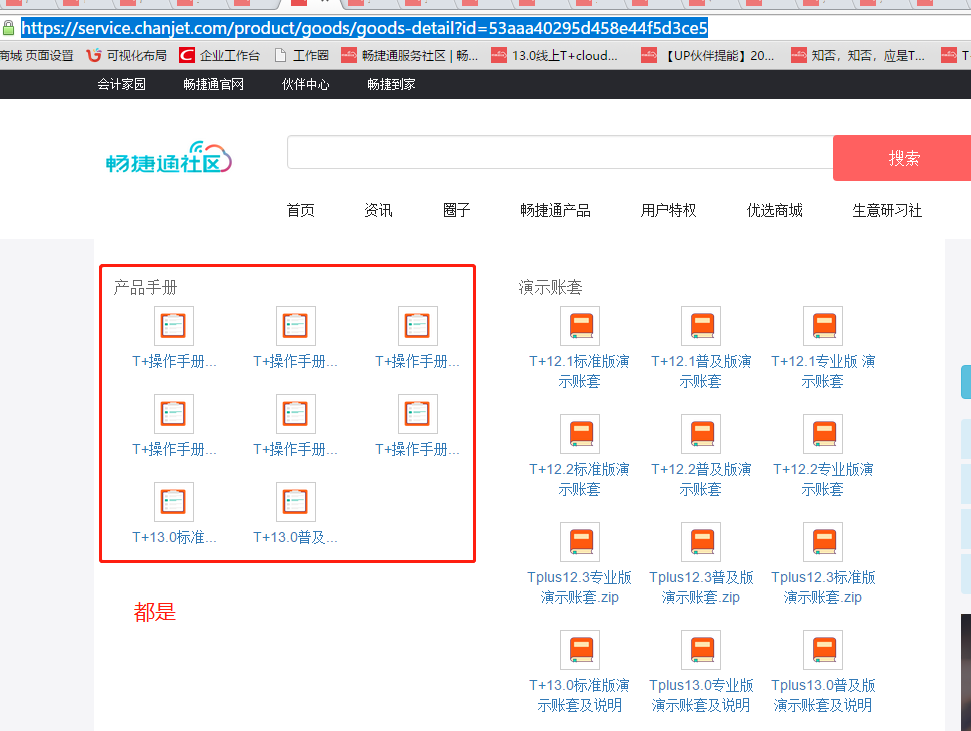Click the URL in the address bar
Viewport: 971px width, 731px height.
(x=364, y=28)
